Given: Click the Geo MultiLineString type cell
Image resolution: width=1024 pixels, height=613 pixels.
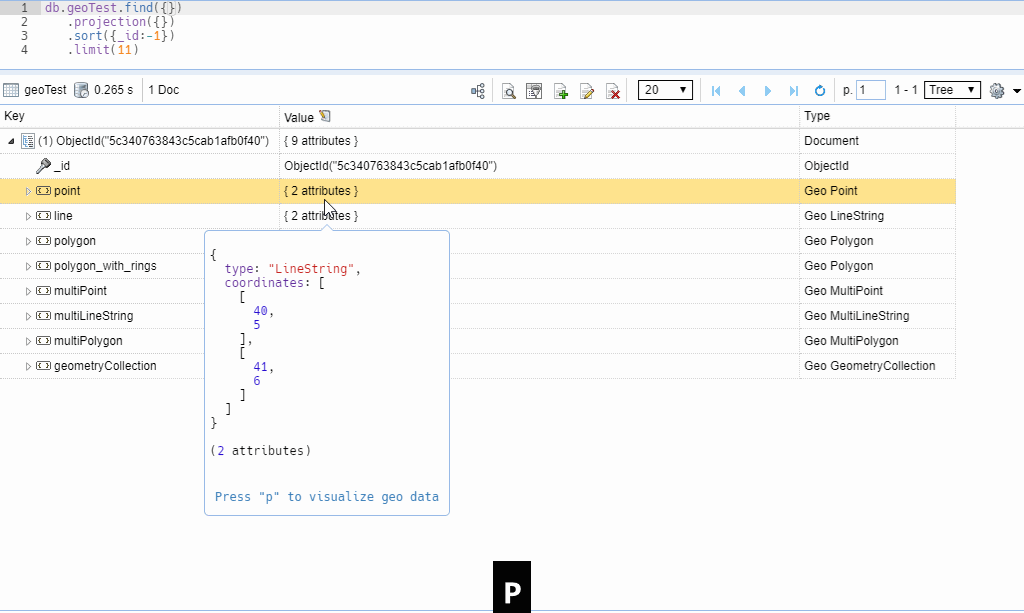Looking at the screenshot, I should (x=856, y=315).
